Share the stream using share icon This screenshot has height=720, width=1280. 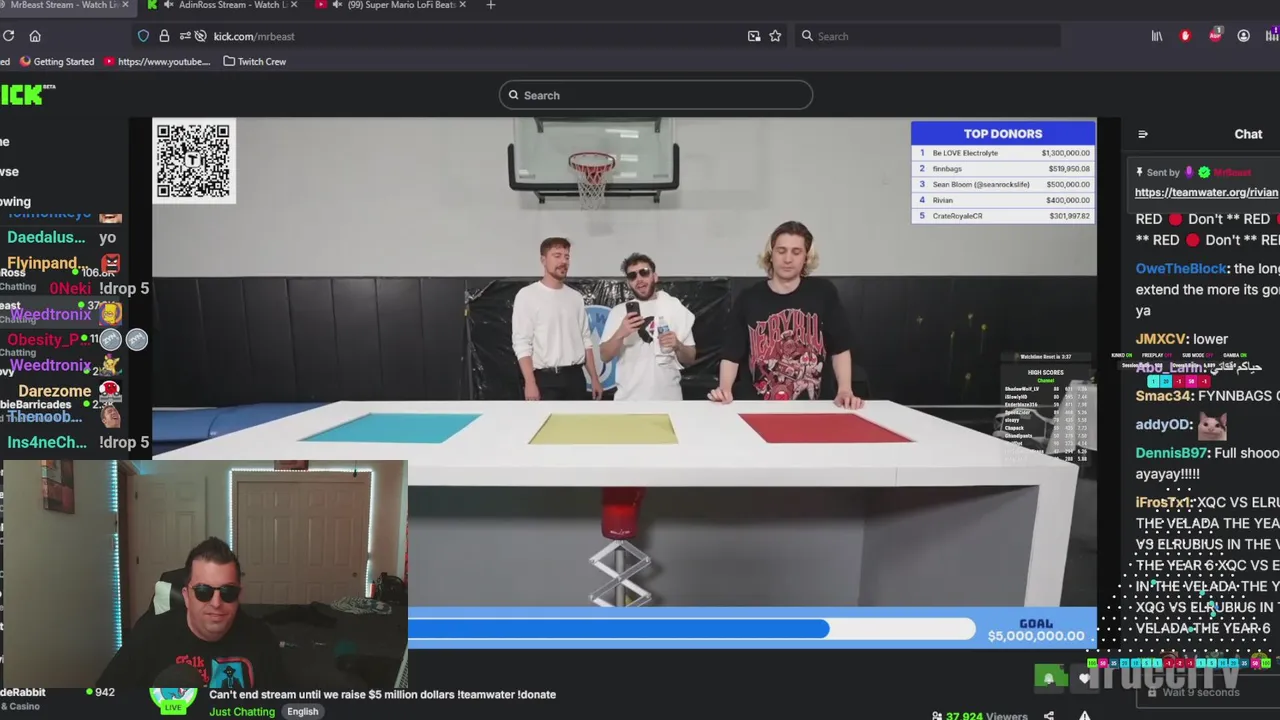pos(1048,715)
